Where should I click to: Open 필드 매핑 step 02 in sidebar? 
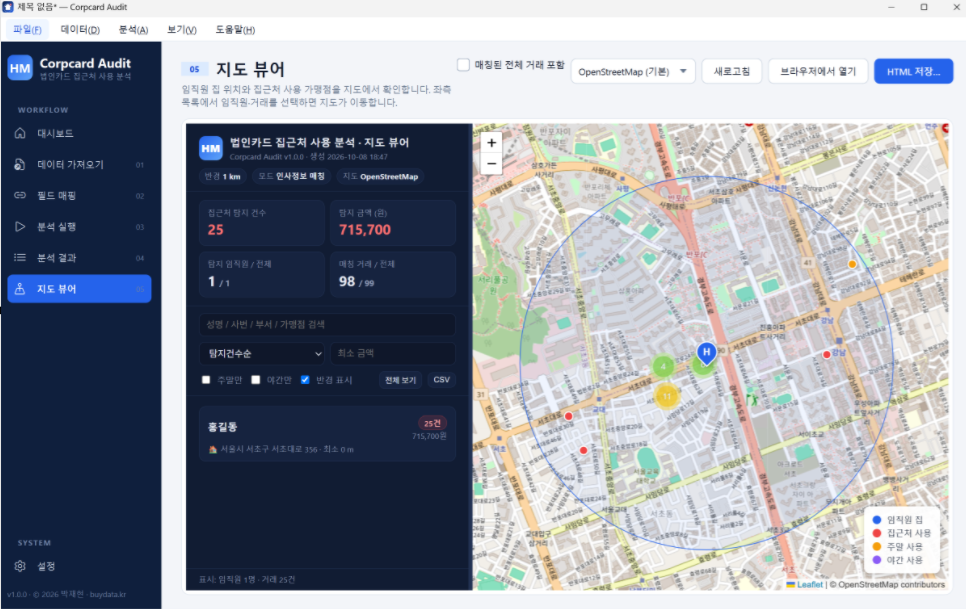click(x=79, y=195)
